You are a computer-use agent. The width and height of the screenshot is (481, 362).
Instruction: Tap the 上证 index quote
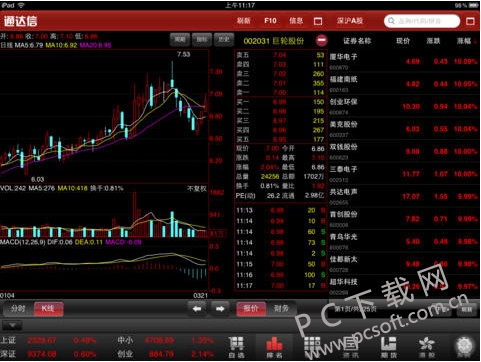point(49,340)
